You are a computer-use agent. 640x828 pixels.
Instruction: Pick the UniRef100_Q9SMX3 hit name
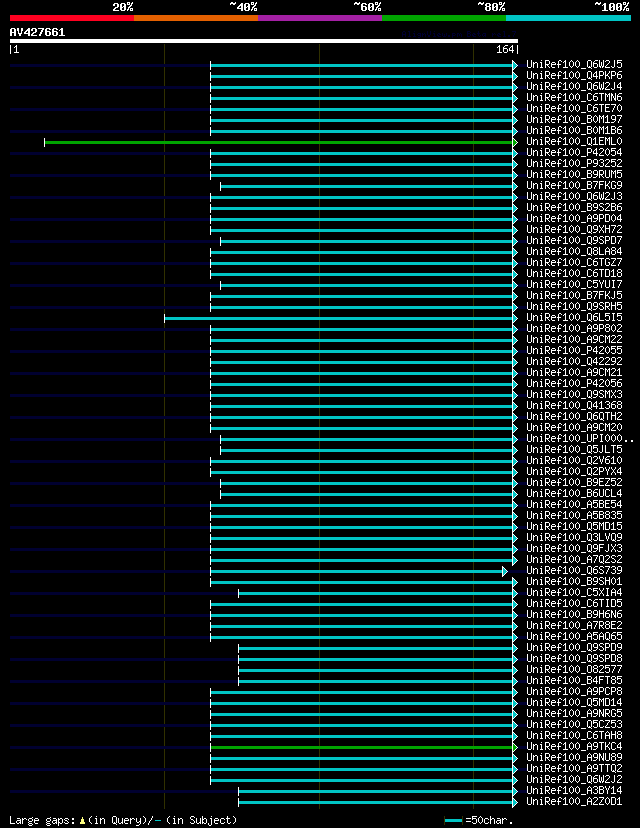tap(574, 394)
